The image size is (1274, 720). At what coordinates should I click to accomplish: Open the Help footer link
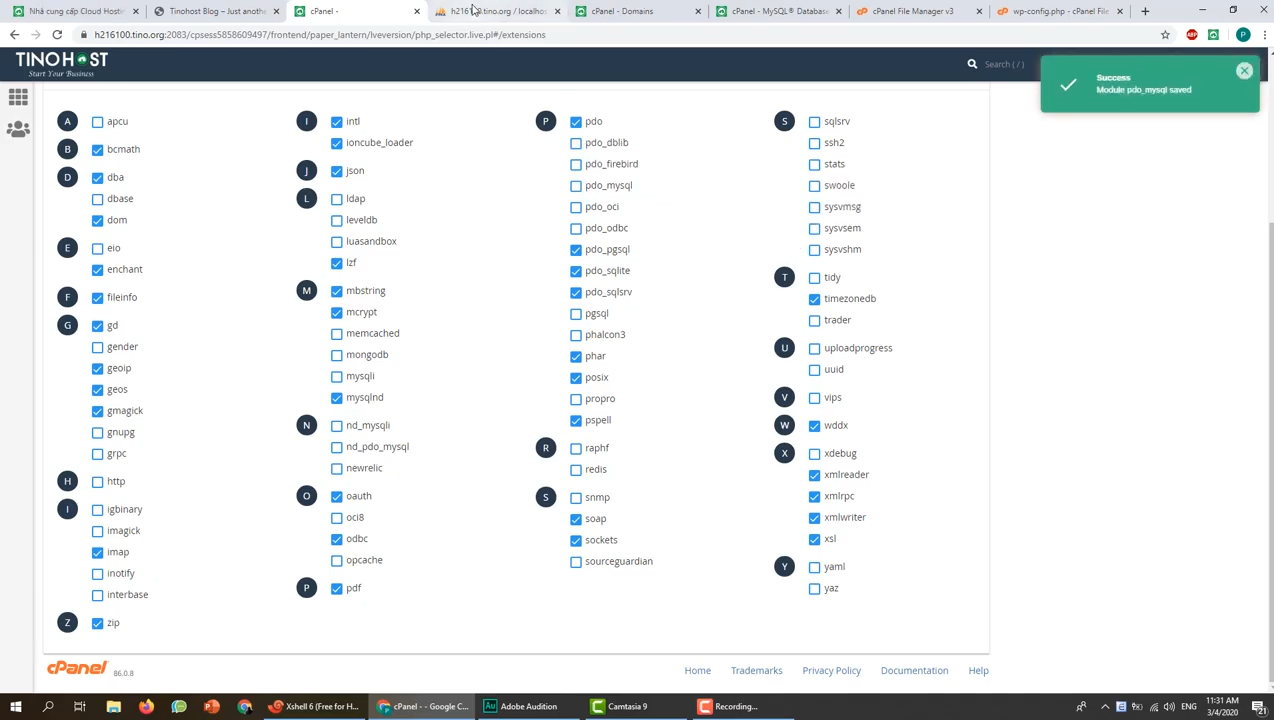coord(978,671)
